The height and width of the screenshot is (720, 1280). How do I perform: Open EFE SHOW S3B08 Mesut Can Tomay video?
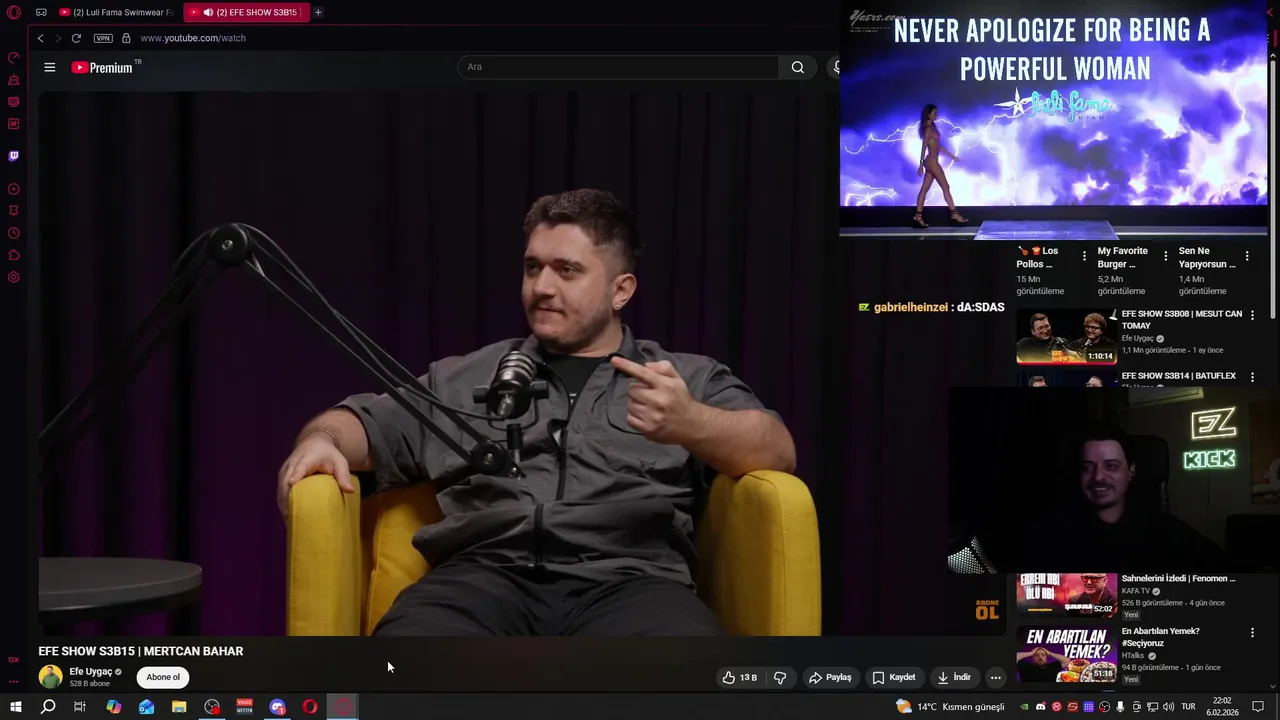point(1181,319)
